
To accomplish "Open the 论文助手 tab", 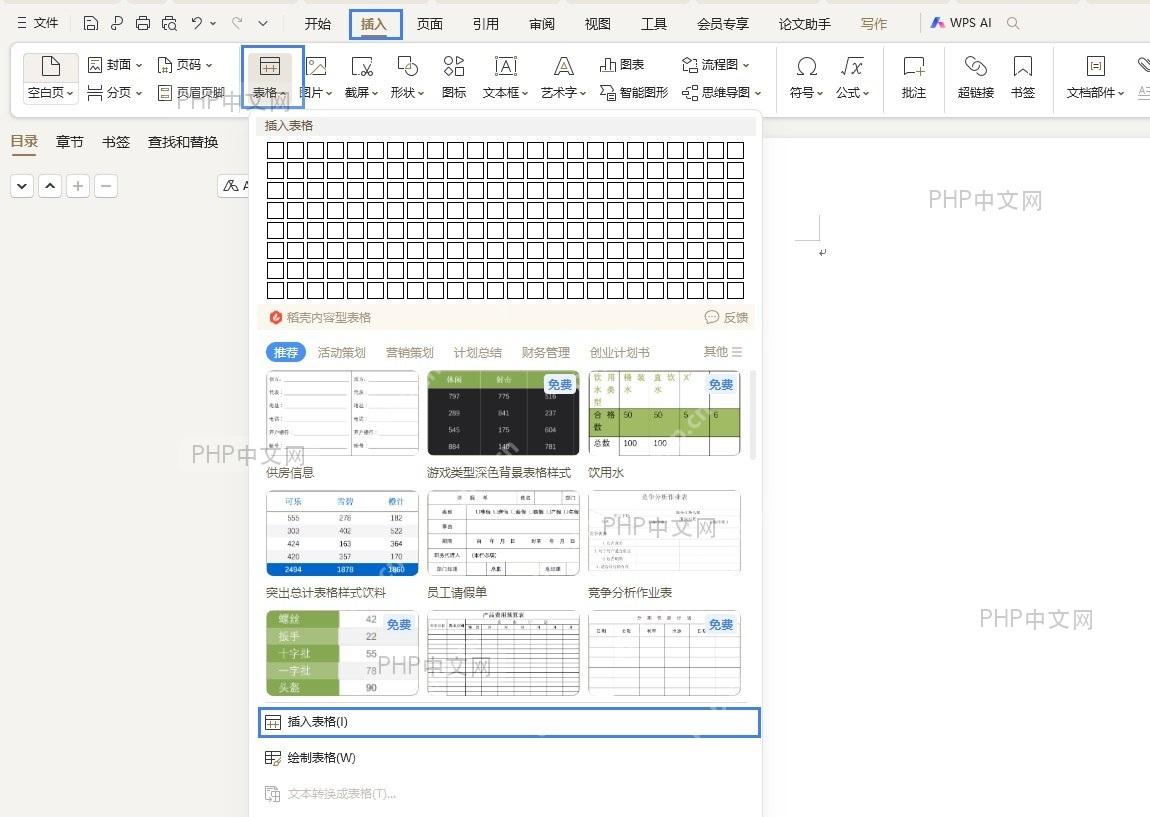I will pos(805,23).
